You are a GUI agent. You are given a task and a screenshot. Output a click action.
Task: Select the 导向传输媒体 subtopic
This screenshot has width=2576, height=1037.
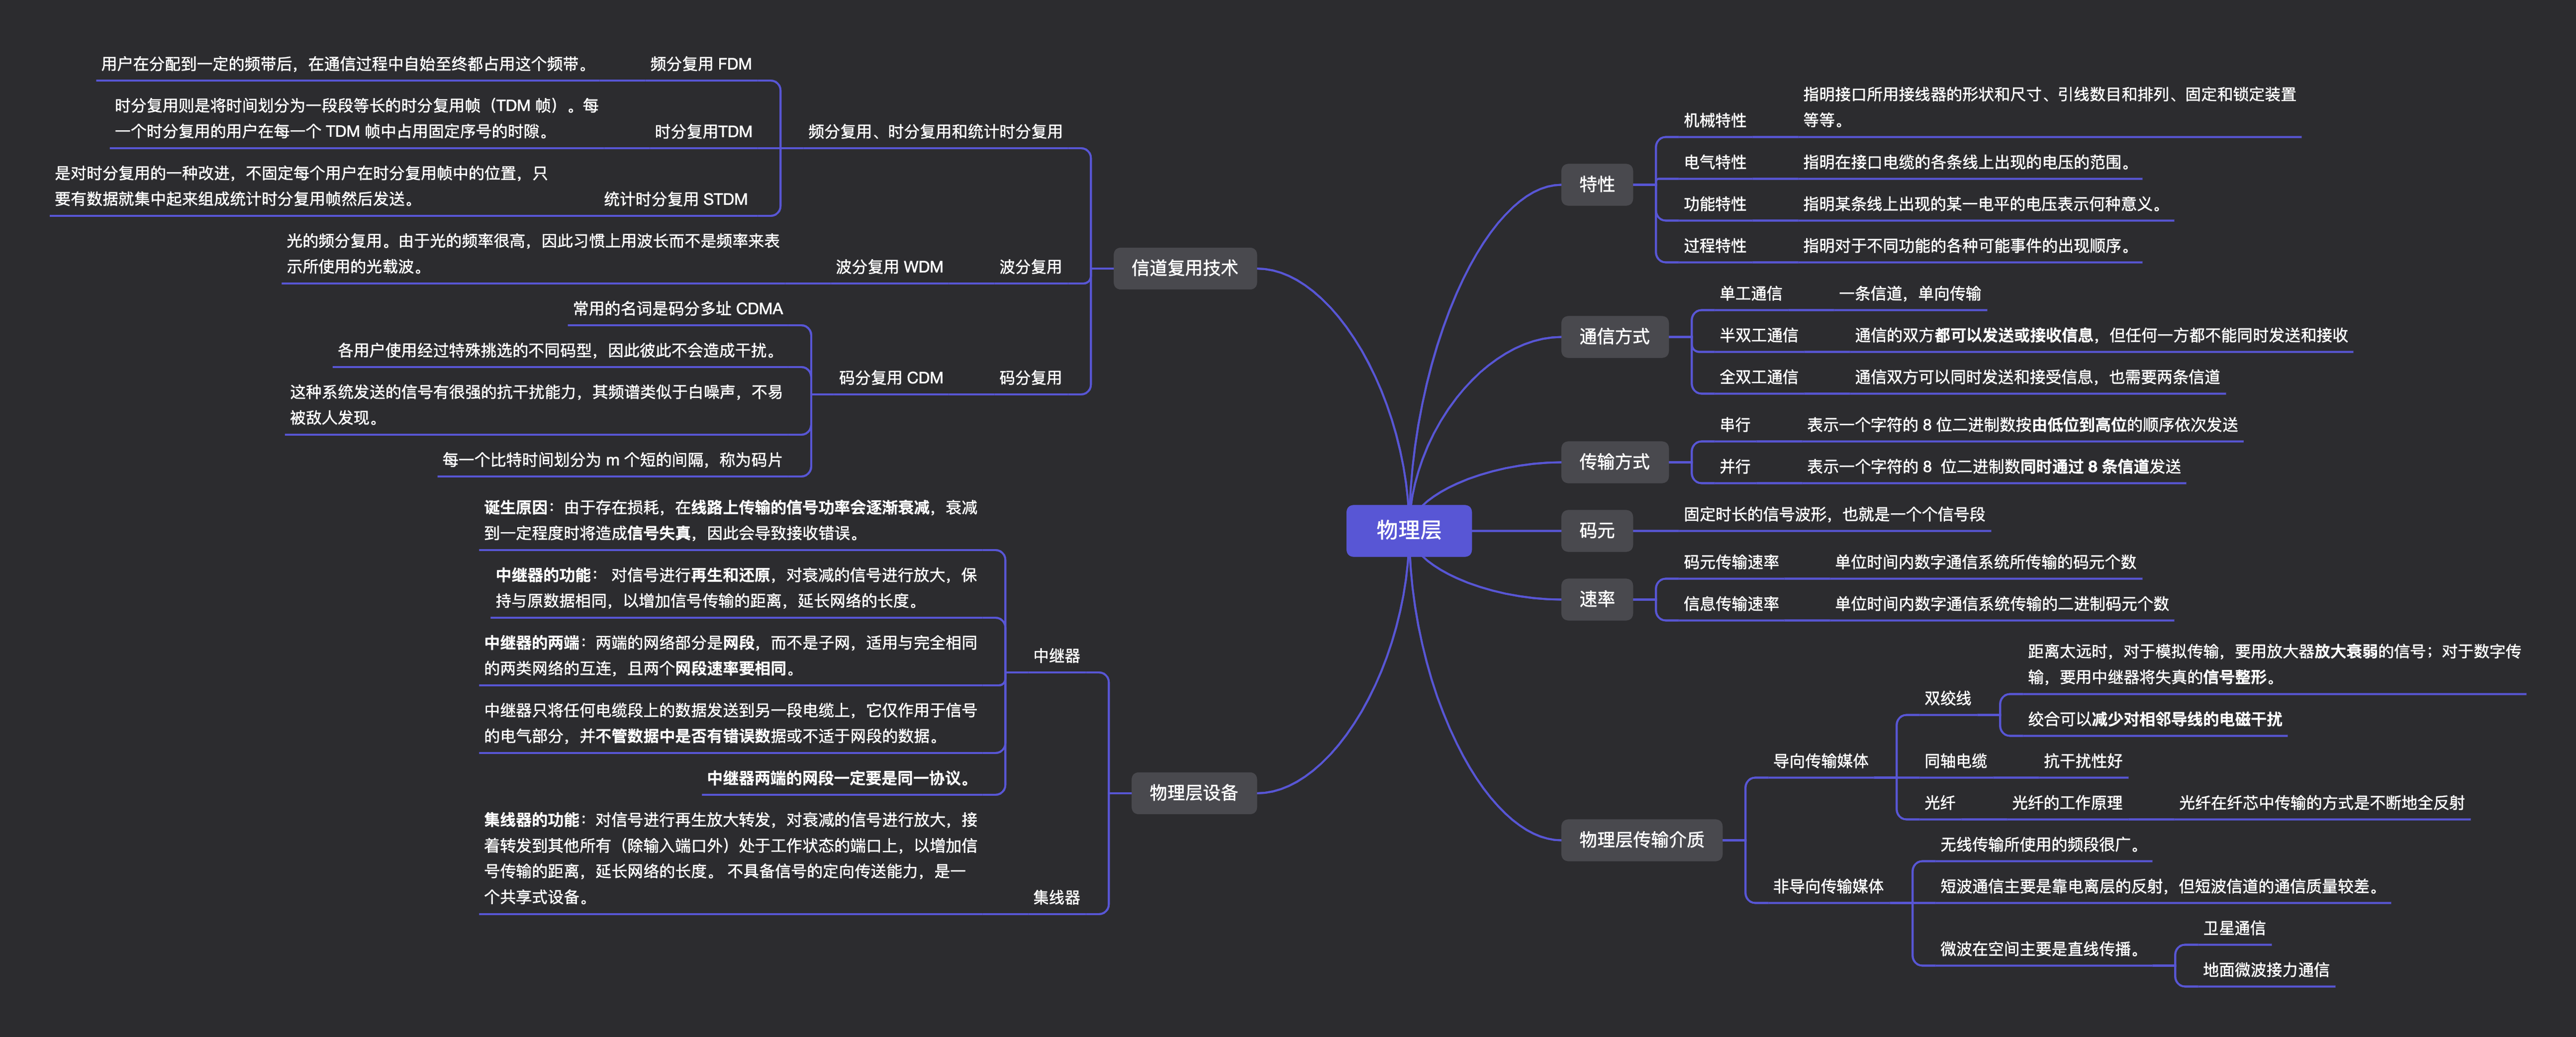[x=1820, y=761]
